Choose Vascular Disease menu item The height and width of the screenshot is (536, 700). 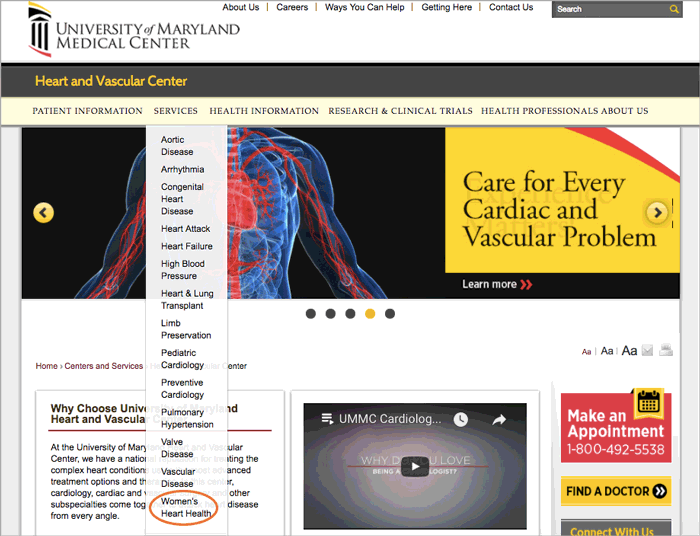[178, 478]
